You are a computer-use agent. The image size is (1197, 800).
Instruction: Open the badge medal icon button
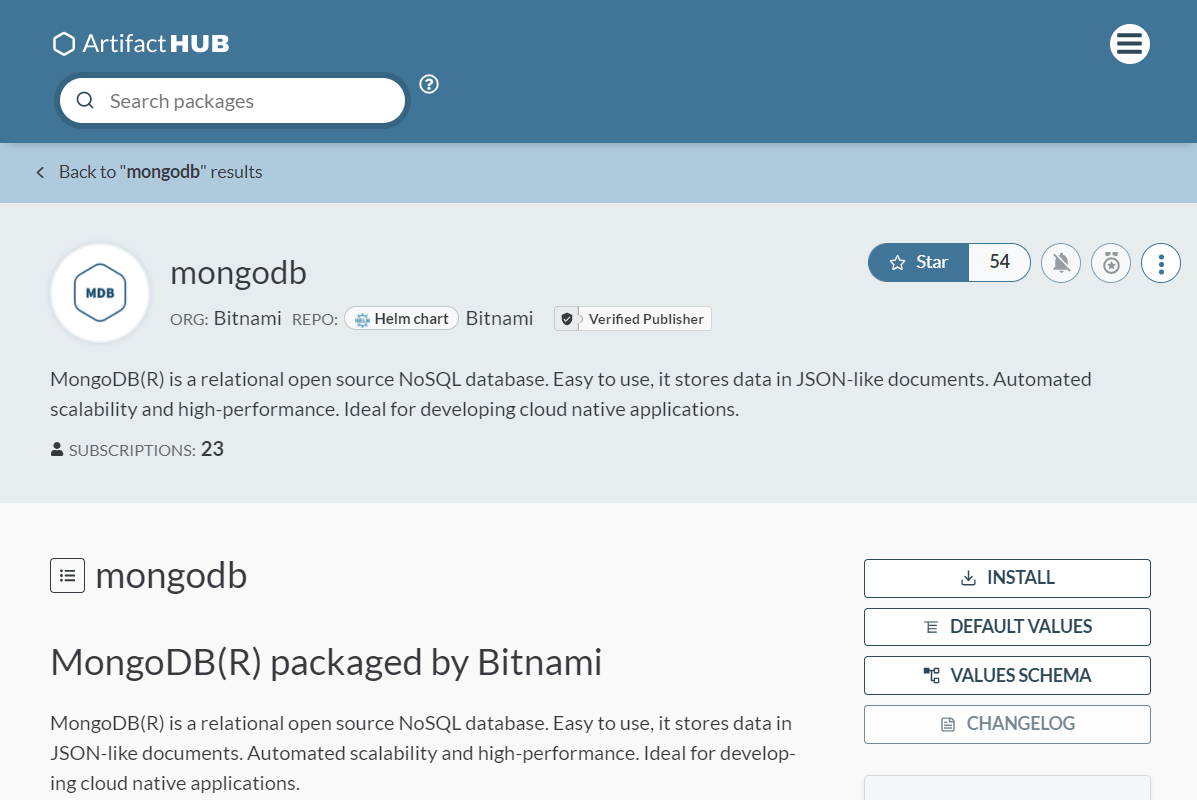[1111, 263]
